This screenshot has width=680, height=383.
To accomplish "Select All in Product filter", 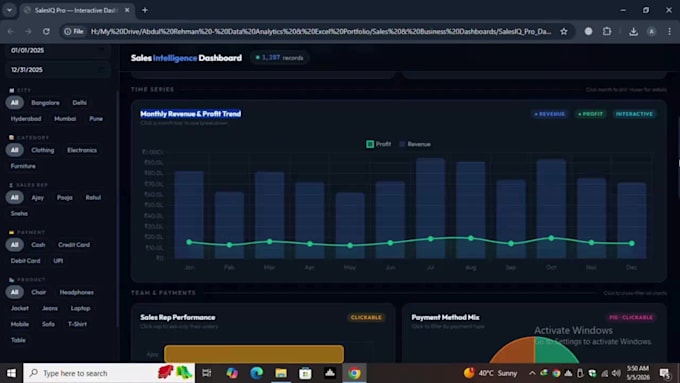I will click(x=15, y=292).
